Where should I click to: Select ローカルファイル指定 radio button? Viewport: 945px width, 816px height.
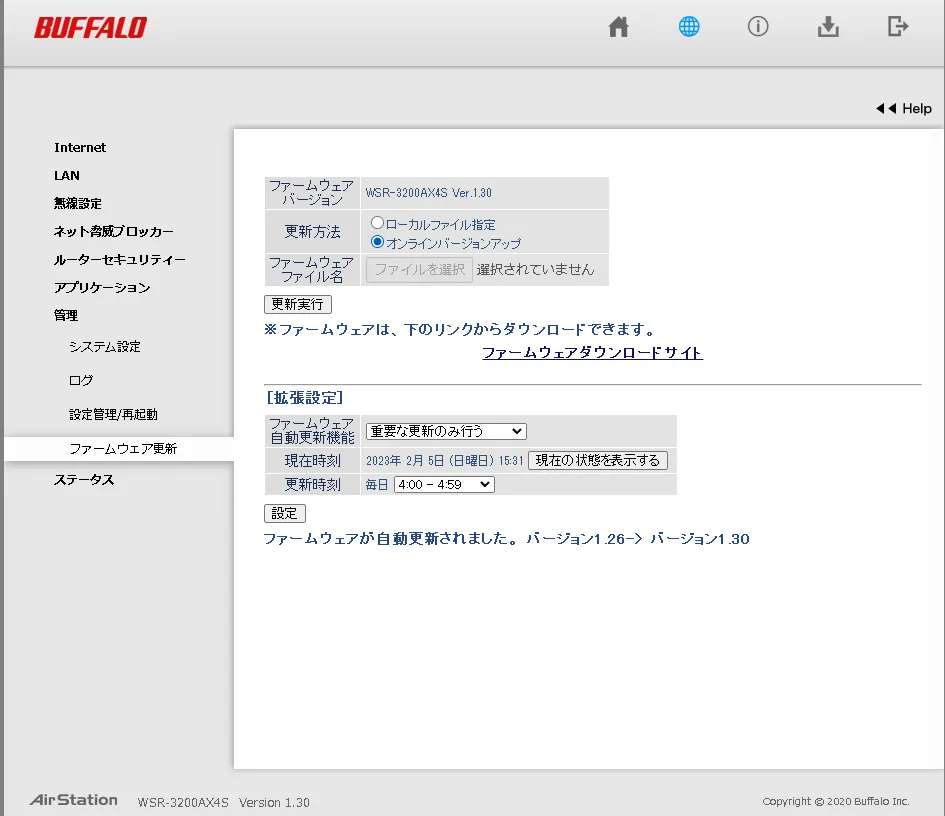[377, 223]
